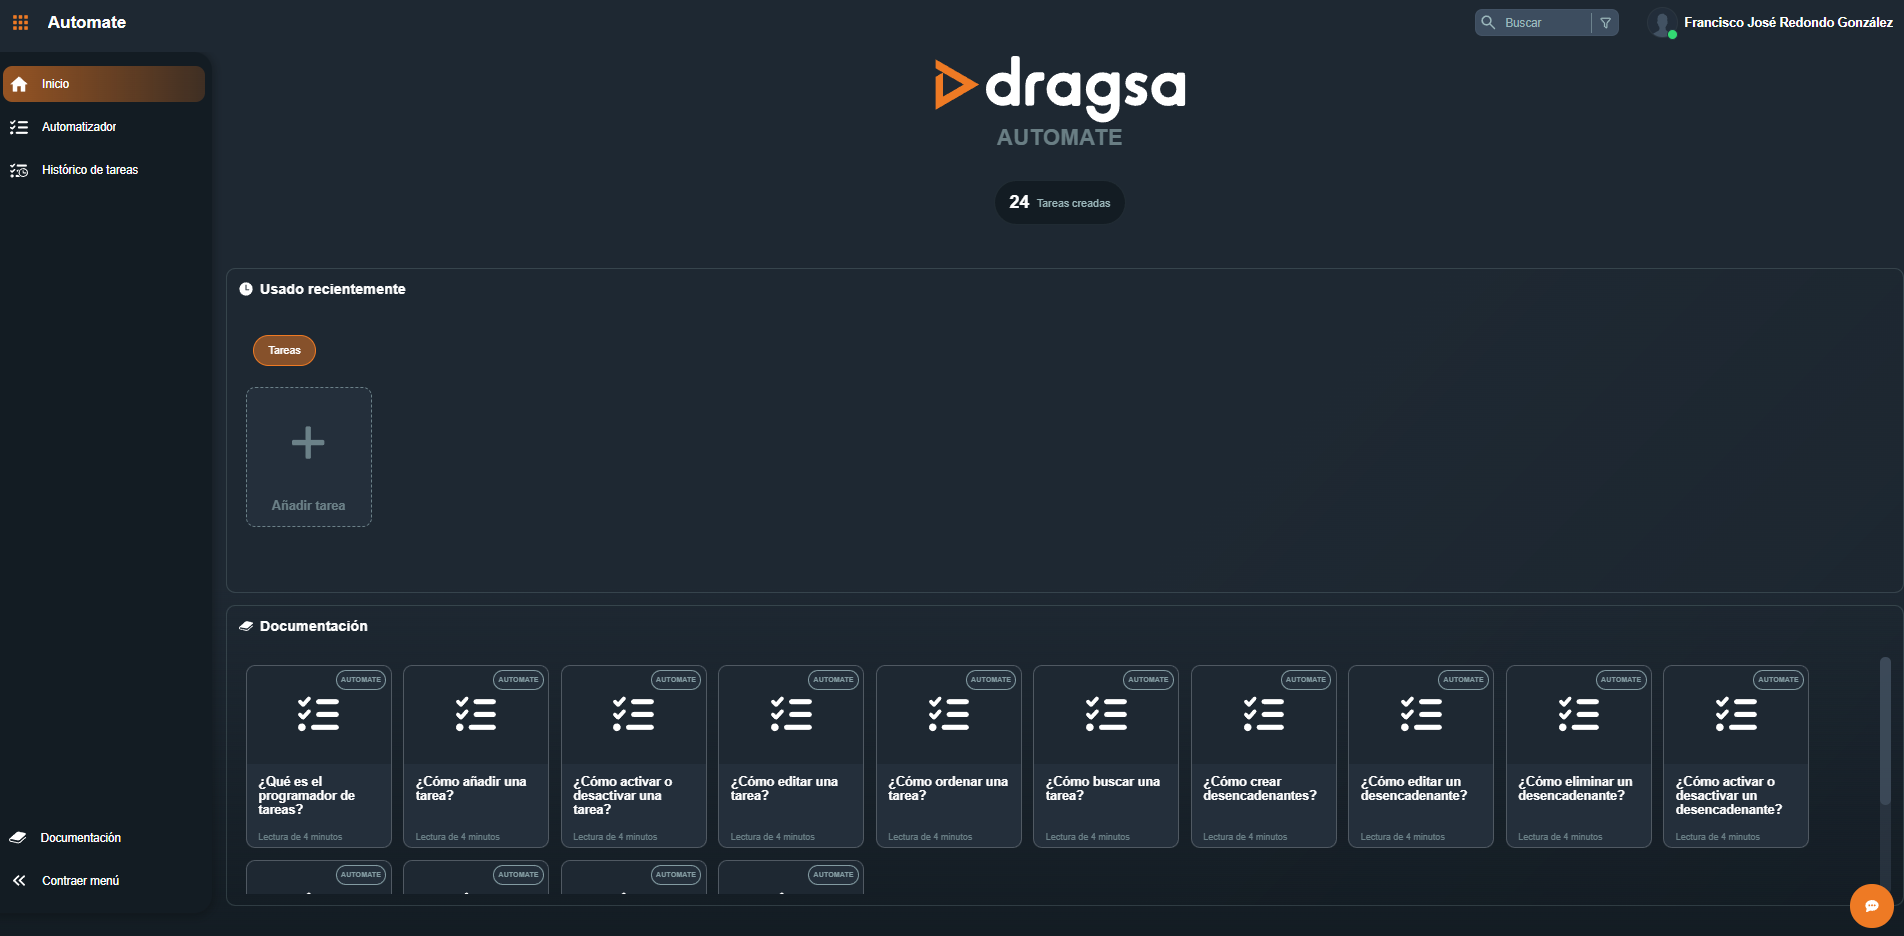Click the 24 Tareas creadas counter

[x=1059, y=202]
